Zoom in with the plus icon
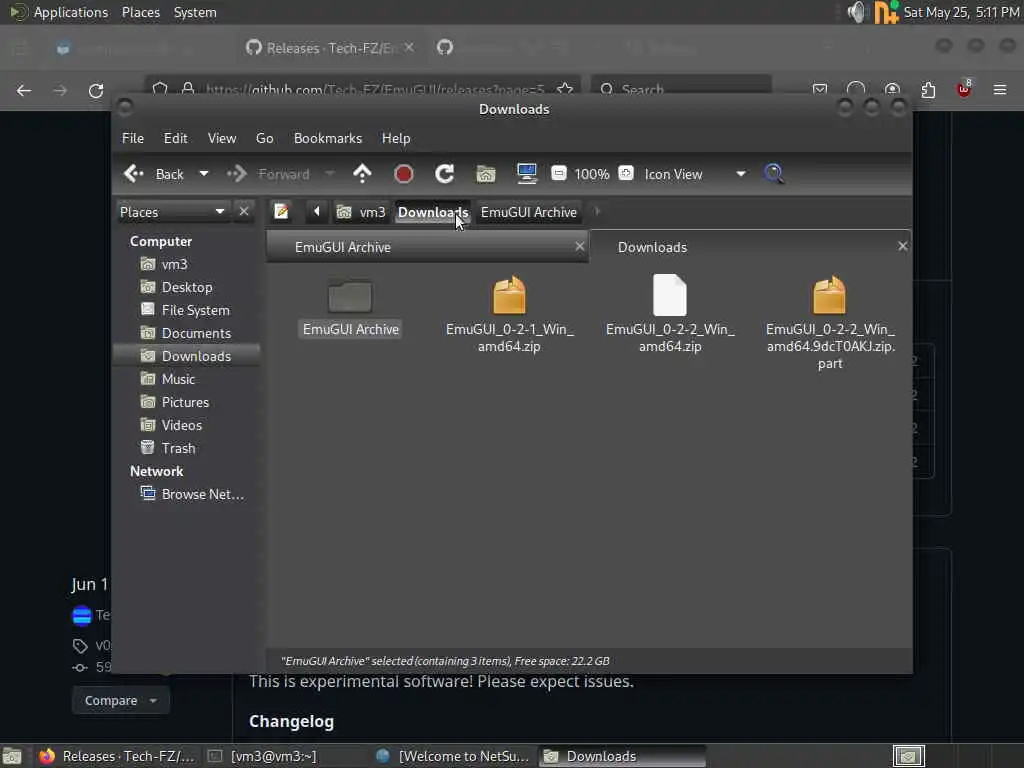 (x=626, y=173)
